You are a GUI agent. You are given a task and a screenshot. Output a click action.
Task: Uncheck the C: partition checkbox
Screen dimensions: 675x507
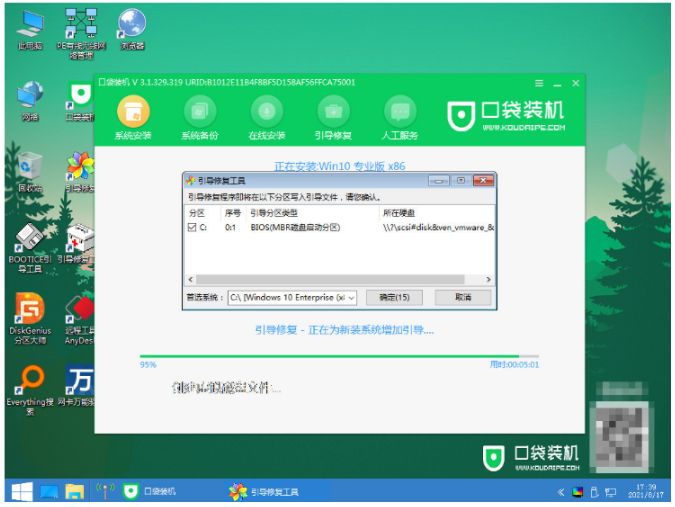pos(193,228)
